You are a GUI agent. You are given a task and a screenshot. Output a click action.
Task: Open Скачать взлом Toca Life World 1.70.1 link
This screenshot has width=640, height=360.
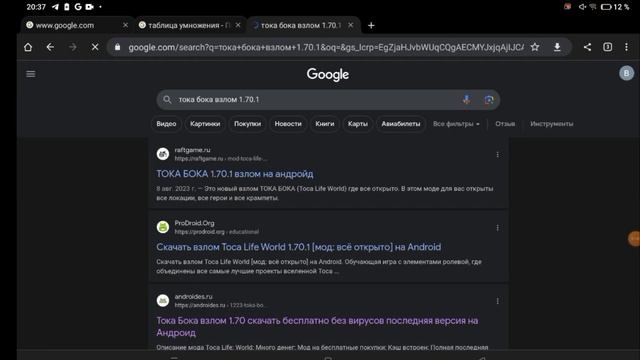(x=298, y=247)
